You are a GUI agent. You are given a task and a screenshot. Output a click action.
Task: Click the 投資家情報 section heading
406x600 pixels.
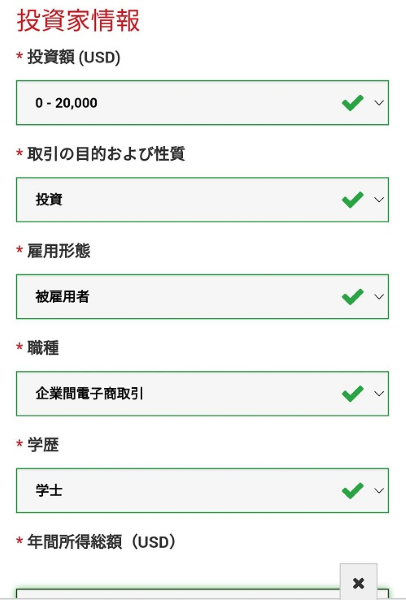(x=78, y=20)
